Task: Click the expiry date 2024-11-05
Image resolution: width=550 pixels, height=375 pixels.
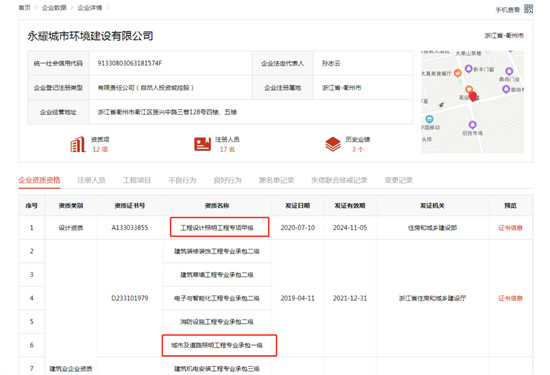Action: 350,228
